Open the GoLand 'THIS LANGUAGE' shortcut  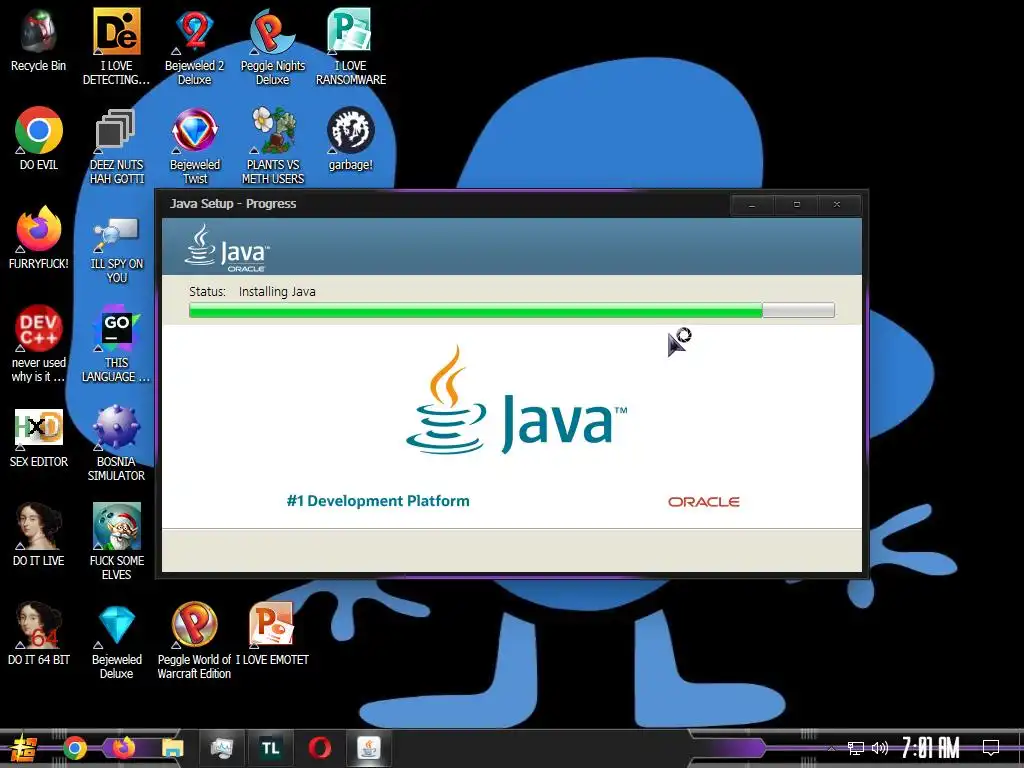[116, 344]
